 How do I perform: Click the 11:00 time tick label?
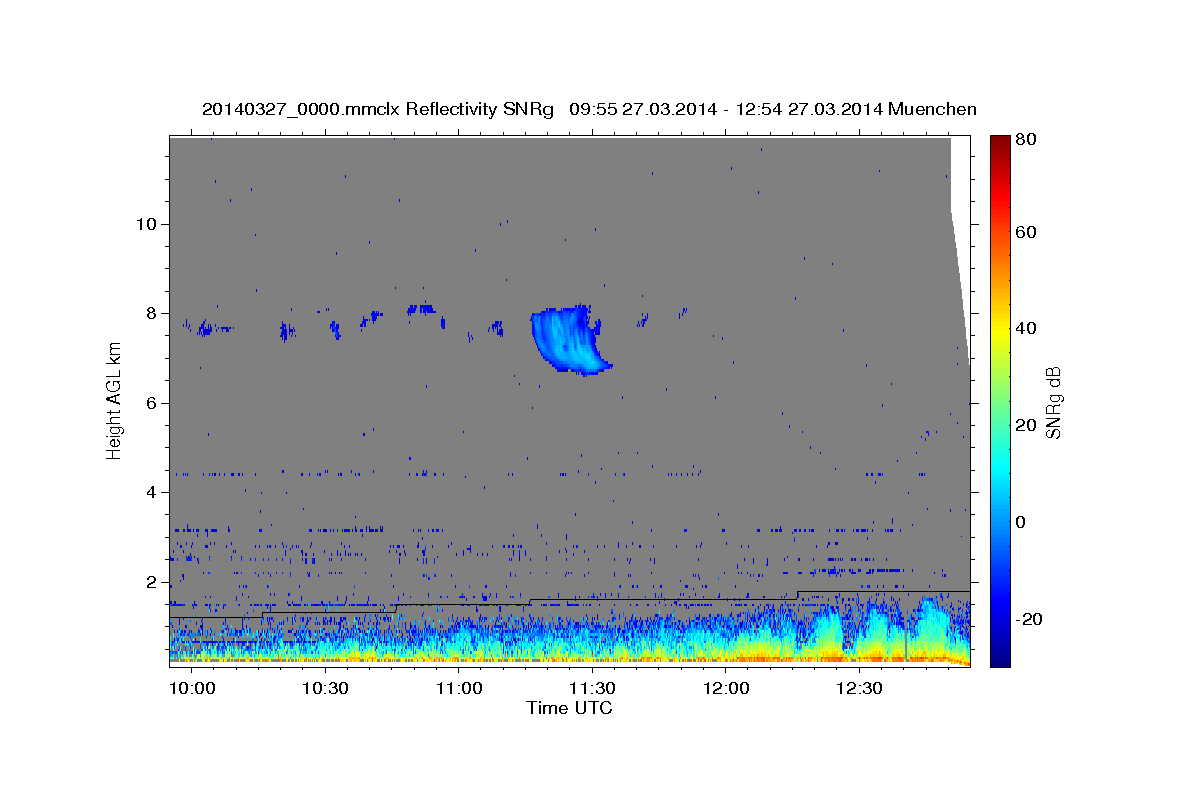tap(459, 689)
